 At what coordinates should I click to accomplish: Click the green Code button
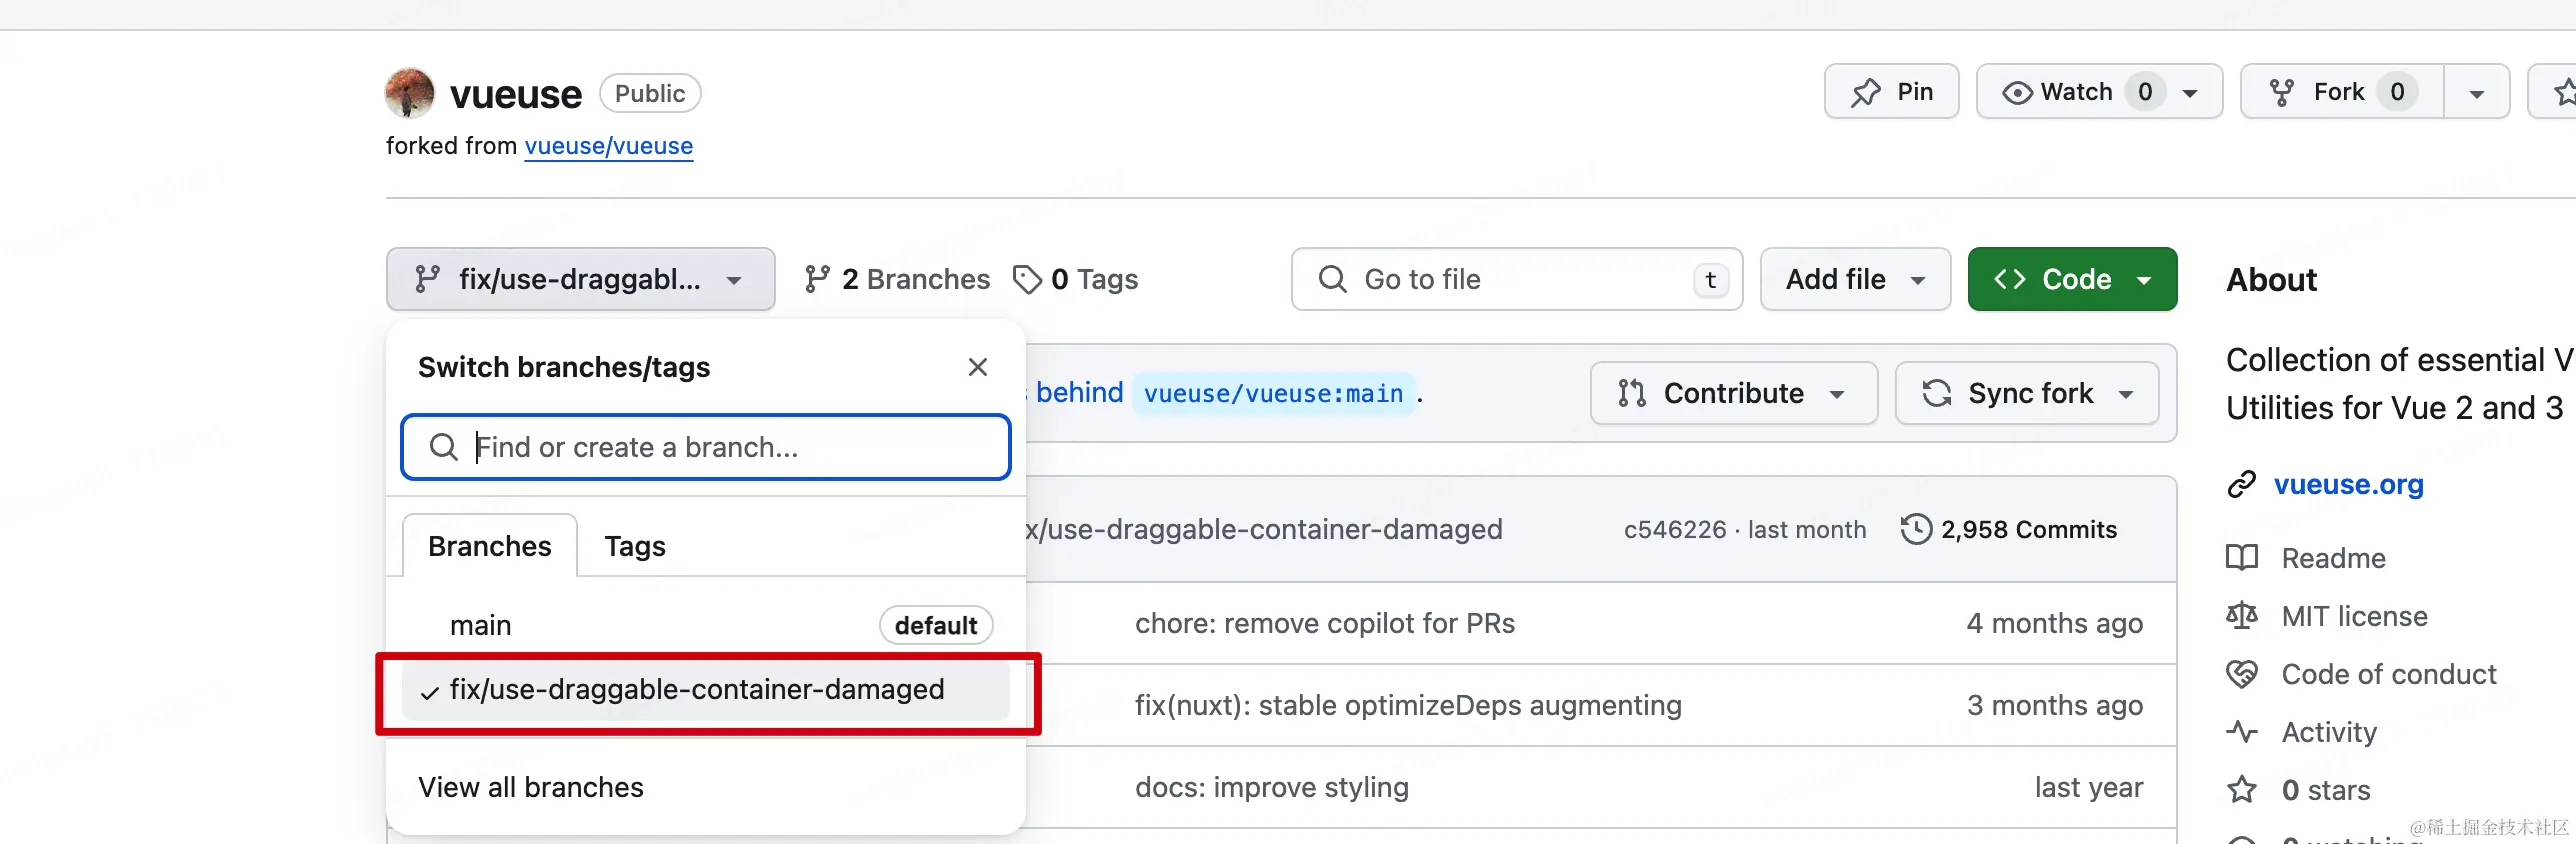[x=2071, y=279]
